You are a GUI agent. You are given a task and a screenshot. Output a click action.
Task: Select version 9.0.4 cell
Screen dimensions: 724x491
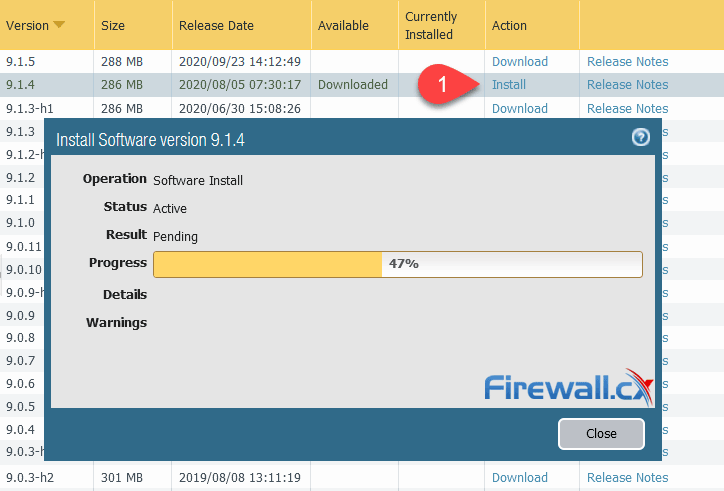[x=20, y=430]
